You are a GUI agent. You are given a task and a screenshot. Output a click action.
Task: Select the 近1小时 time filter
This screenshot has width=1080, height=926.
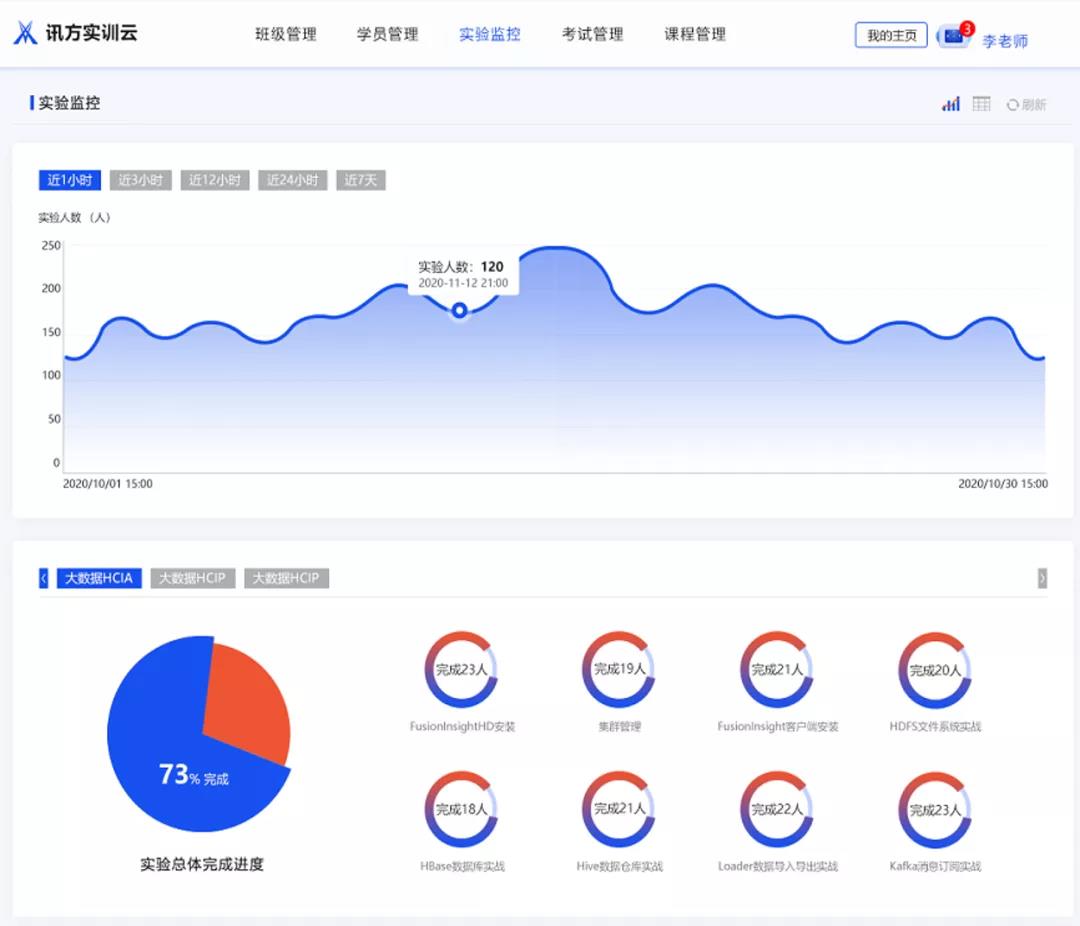(70, 180)
